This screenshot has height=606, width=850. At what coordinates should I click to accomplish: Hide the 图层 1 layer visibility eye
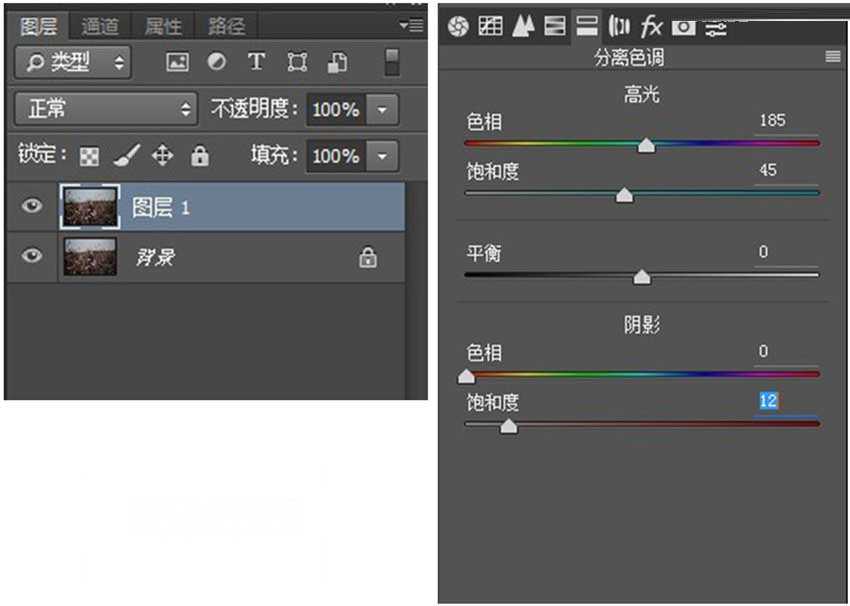[31, 206]
